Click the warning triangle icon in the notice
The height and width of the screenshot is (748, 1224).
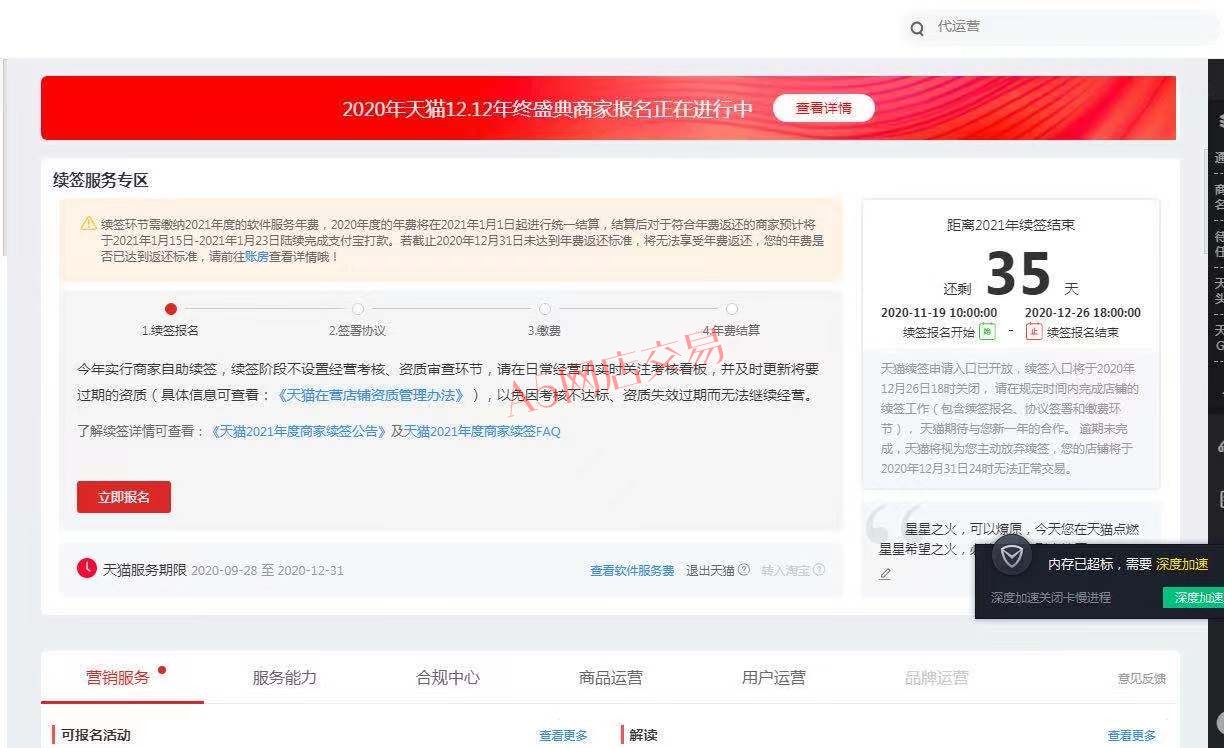(89, 223)
